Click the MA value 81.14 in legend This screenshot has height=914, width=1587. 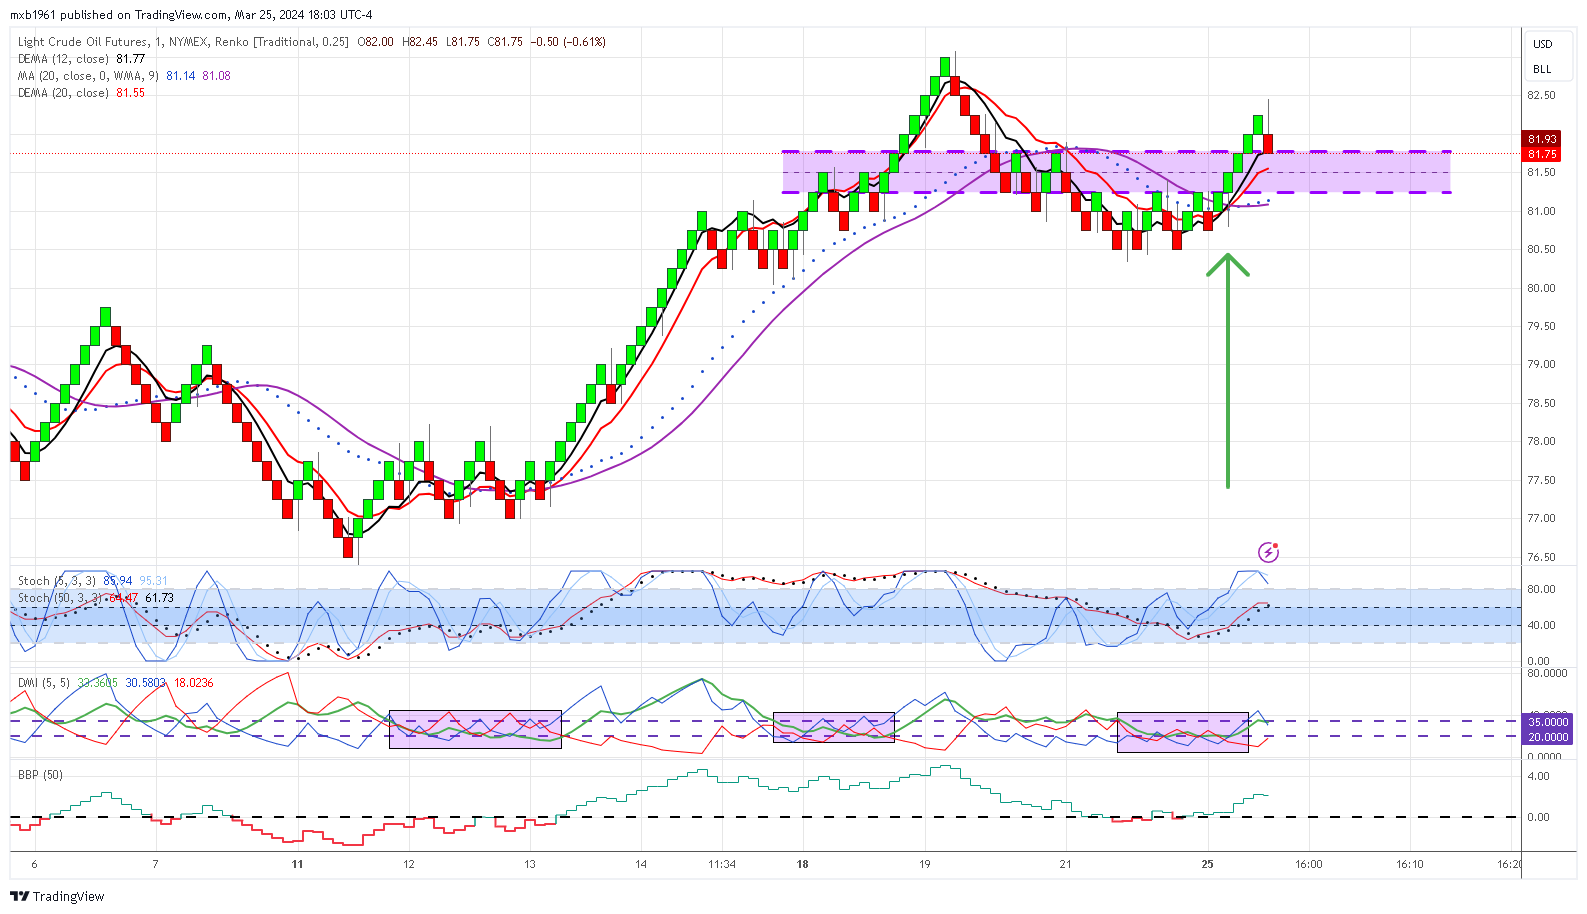click(x=181, y=76)
